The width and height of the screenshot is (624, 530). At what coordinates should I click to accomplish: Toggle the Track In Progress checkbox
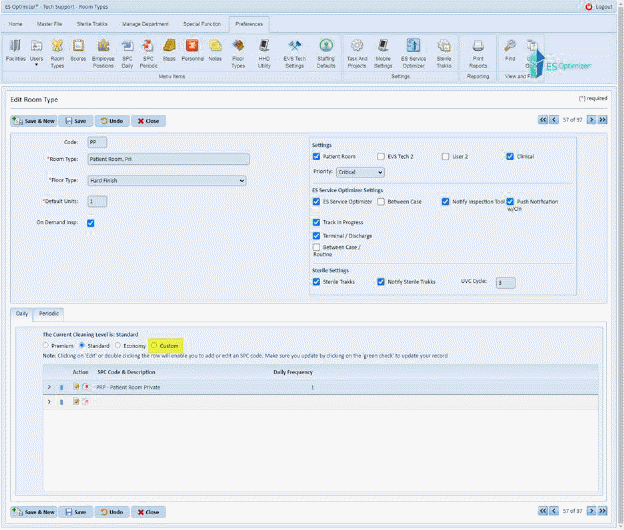click(x=316, y=222)
